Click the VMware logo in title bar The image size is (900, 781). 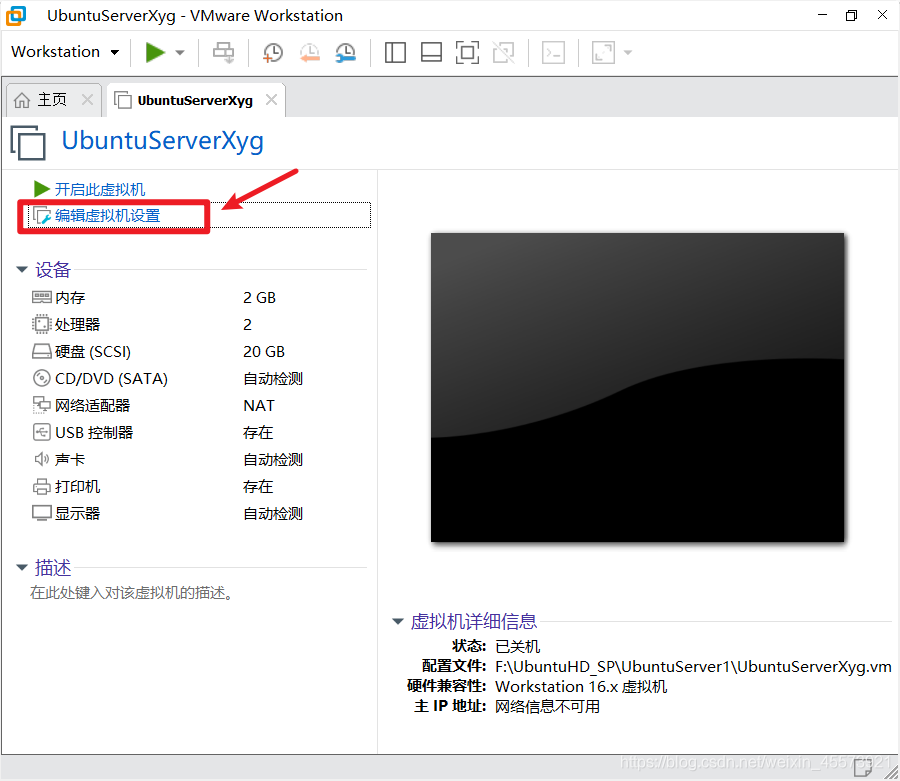click(16, 16)
